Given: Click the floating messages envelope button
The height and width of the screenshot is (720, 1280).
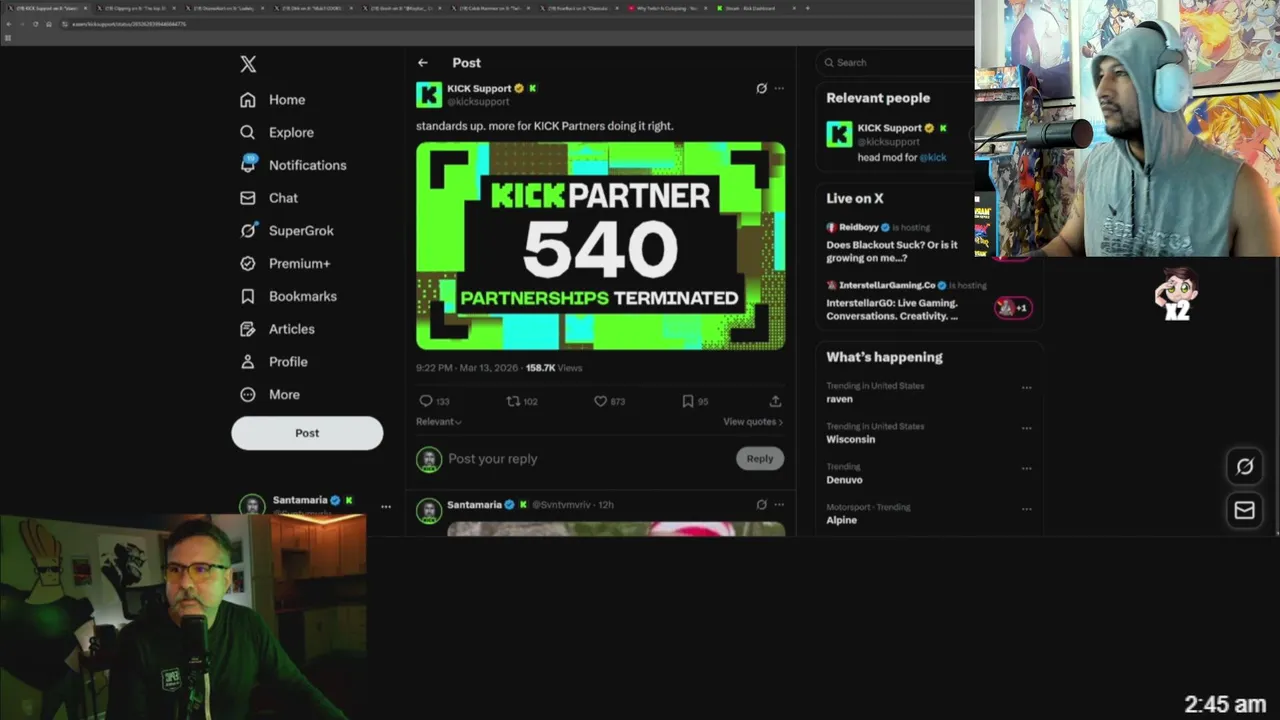Looking at the screenshot, I should 1244,510.
